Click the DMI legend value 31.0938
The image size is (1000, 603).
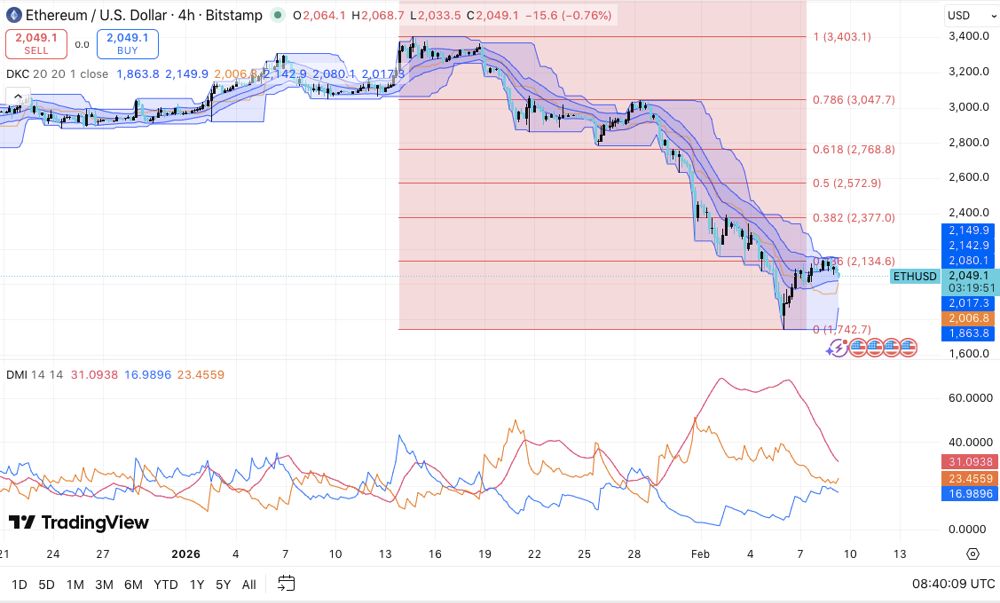click(x=94, y=374)
